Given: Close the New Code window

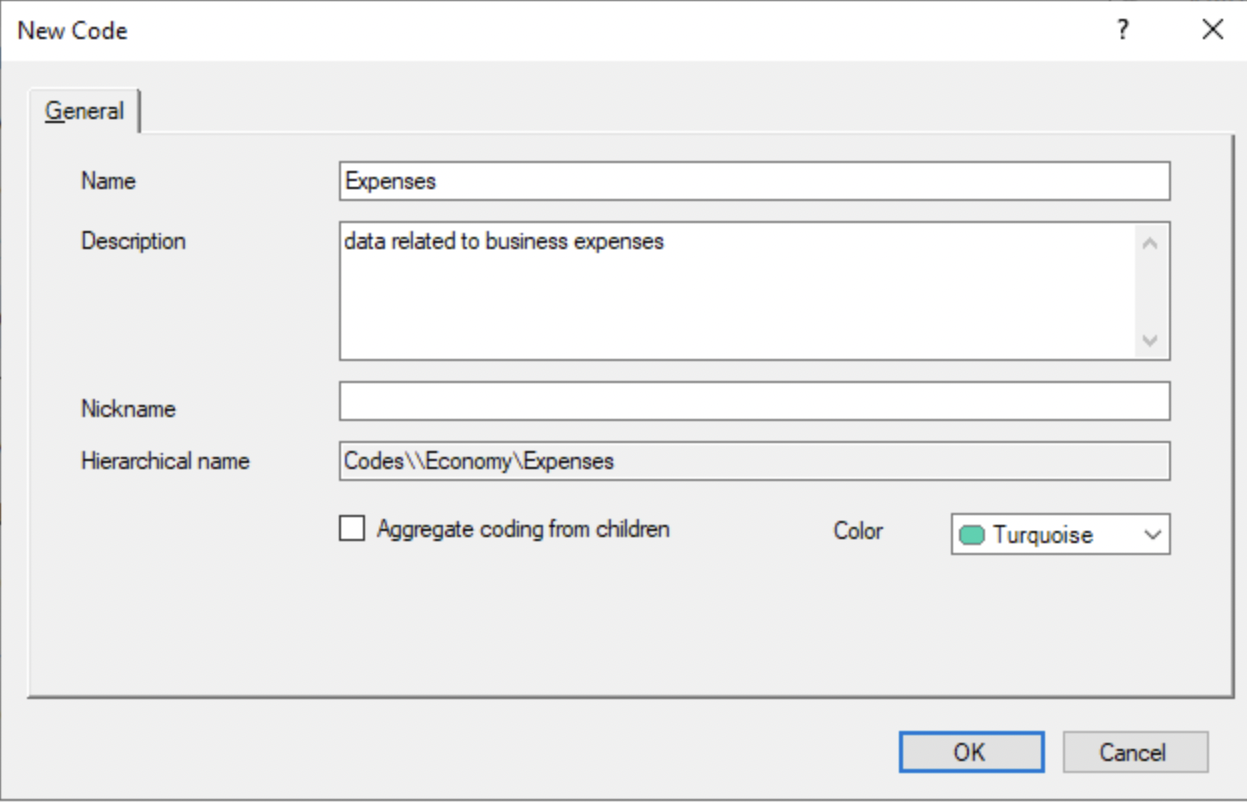Looking at the screenshot, I should [x=1211, y=30].
